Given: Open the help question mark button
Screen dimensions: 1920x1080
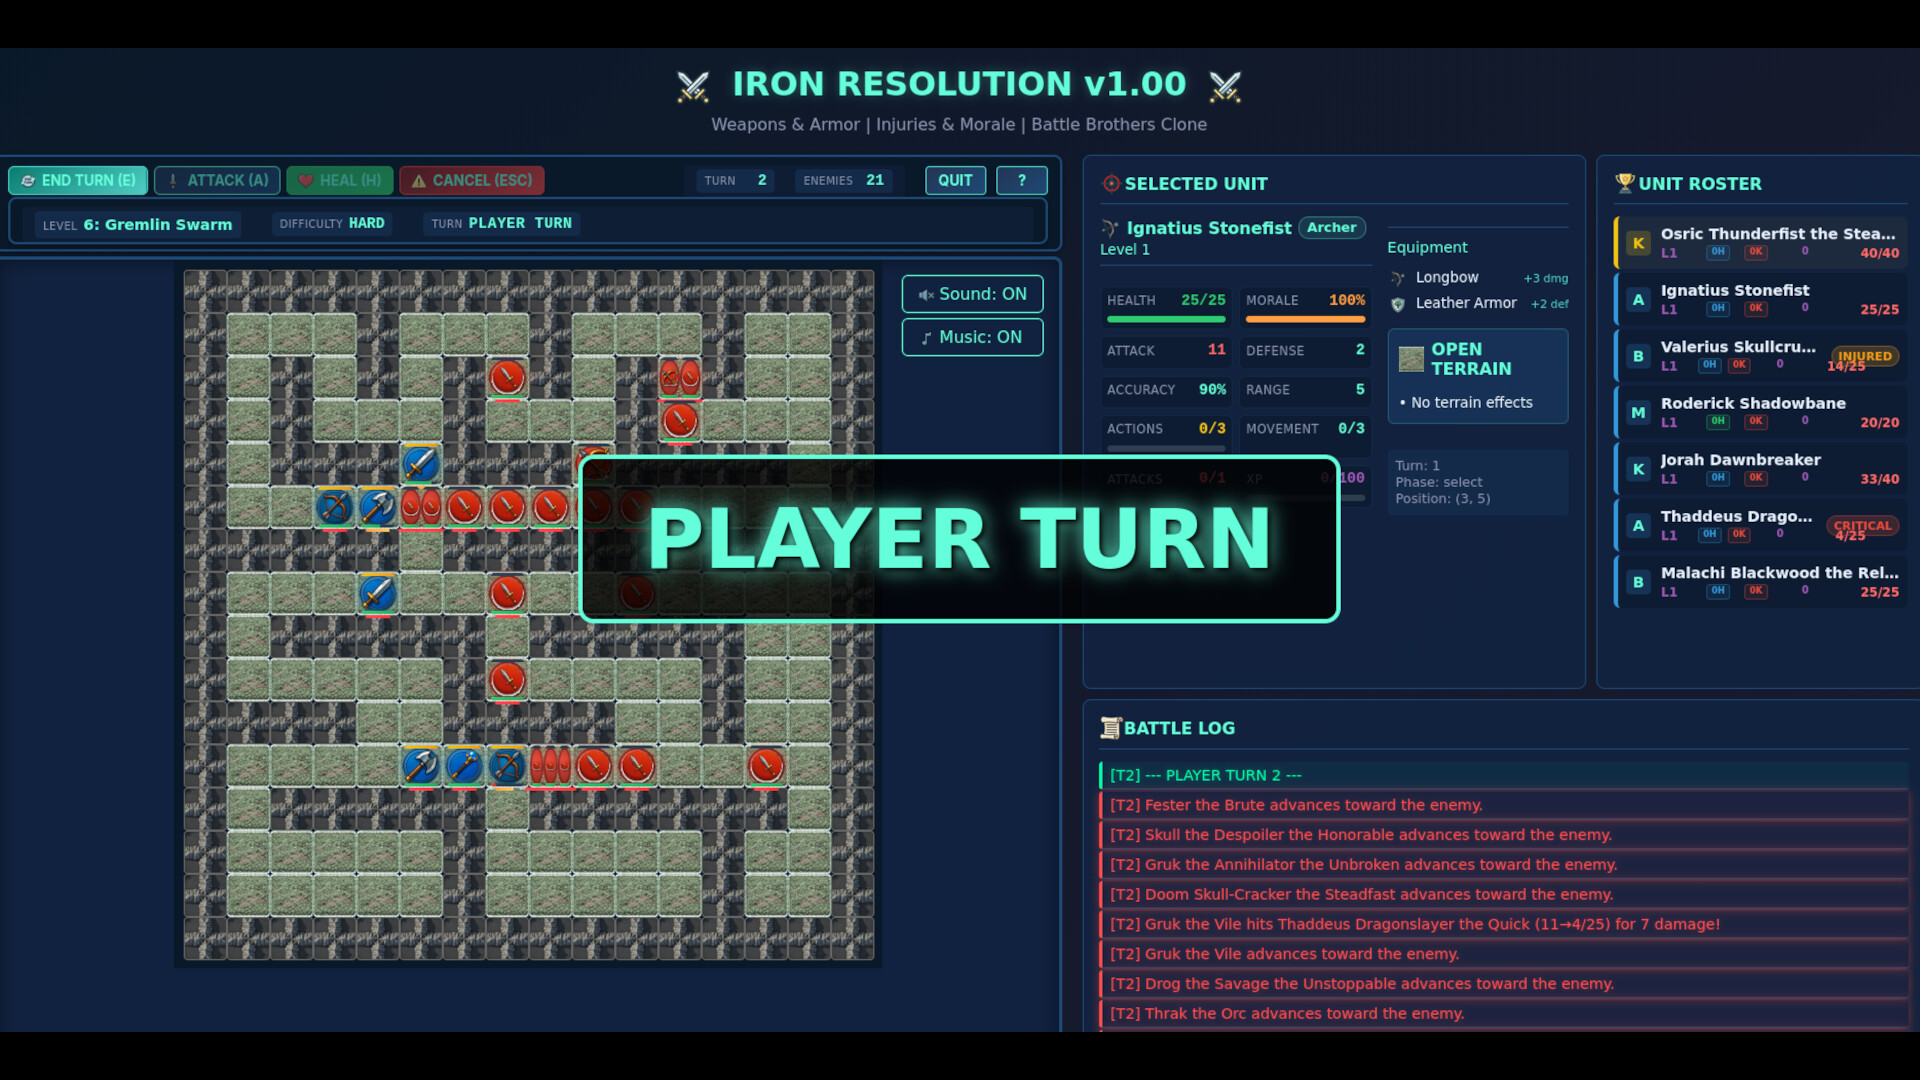Looking at the screenshot, I should click(1021, 180).
